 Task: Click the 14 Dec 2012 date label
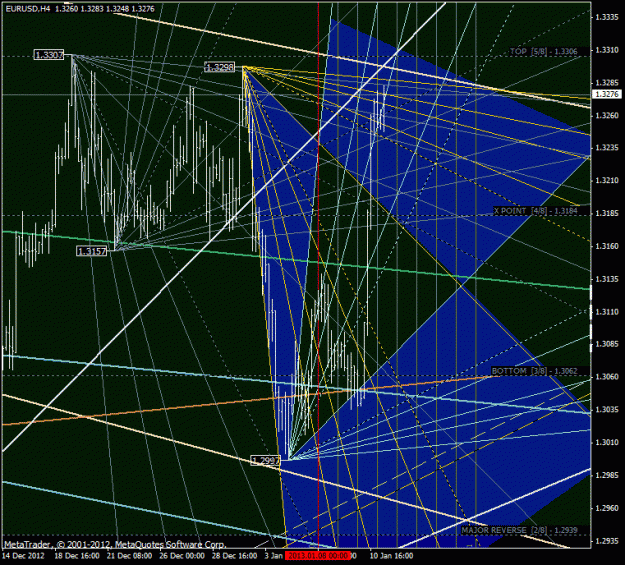[x=24, y=556]
